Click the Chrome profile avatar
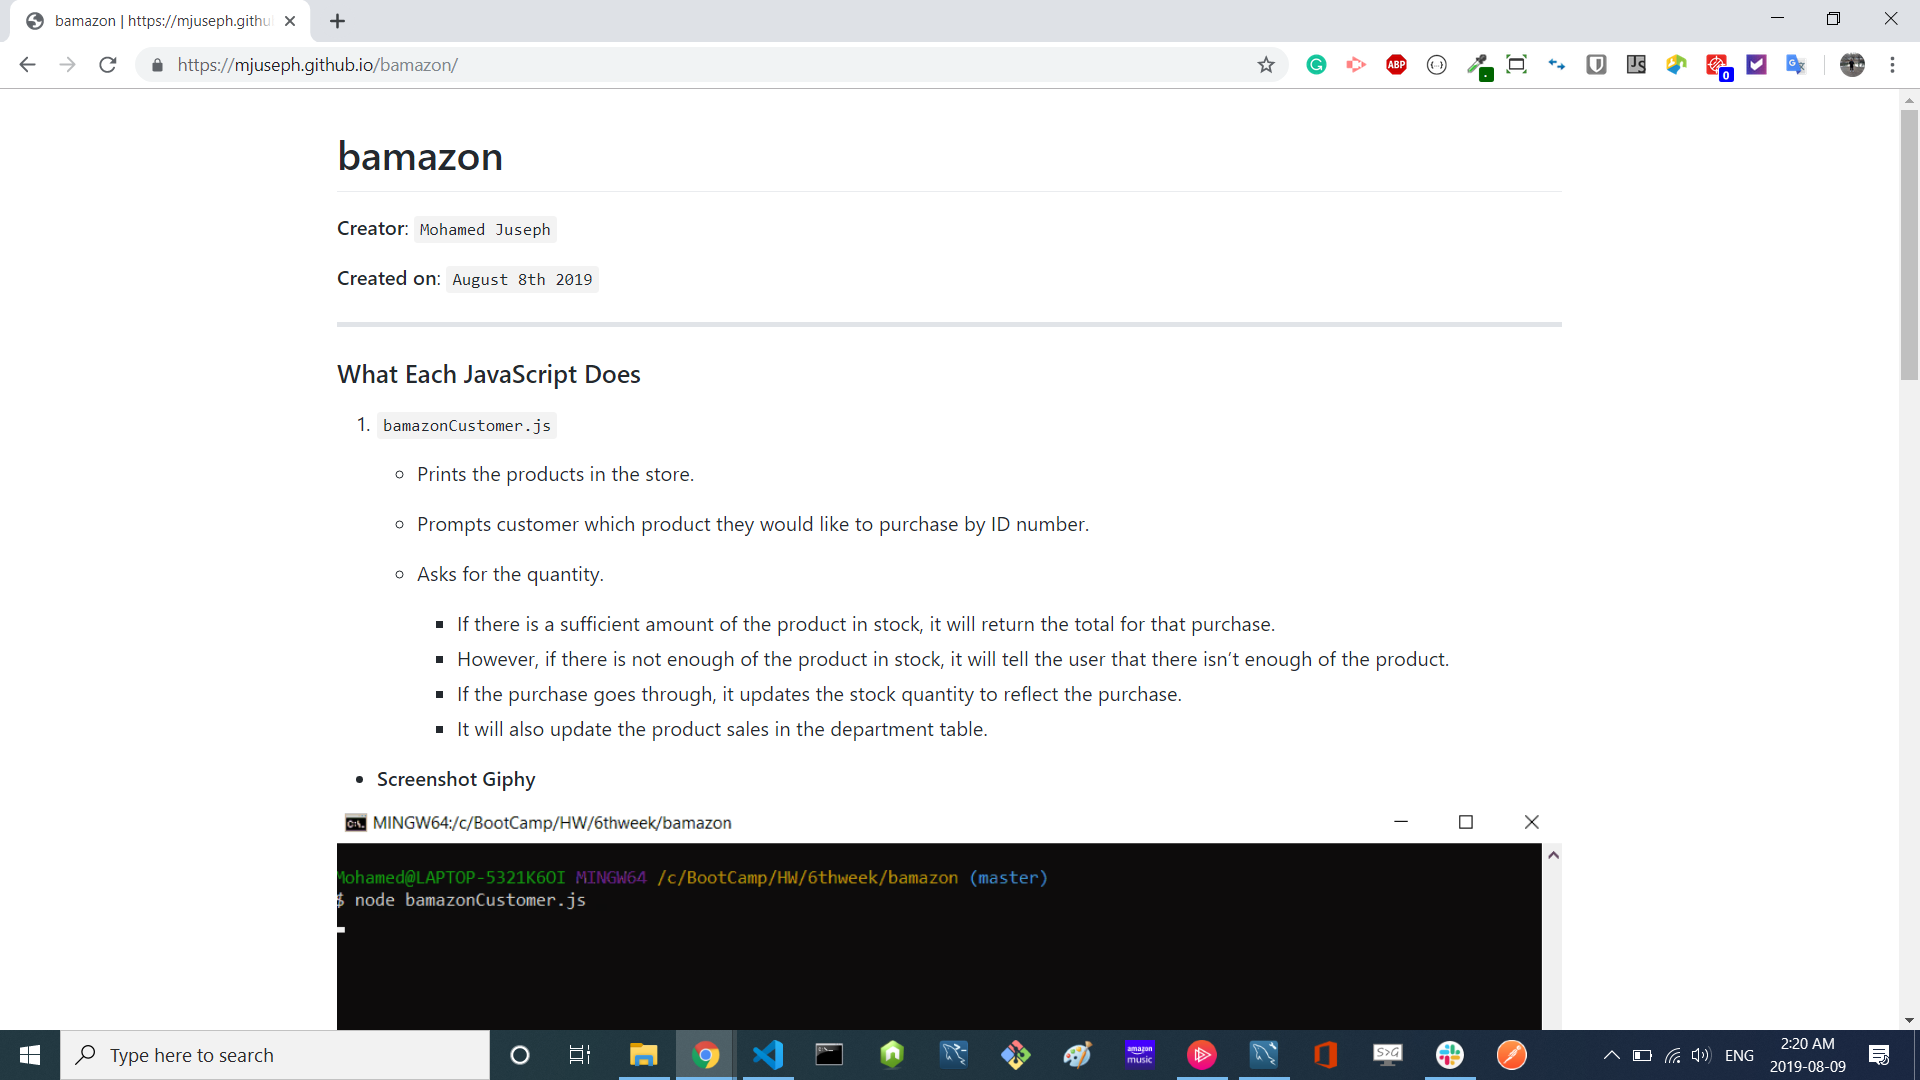The width and height of the screenshot is (1920, 1080). pyautogui.click(x=1852, y=65)
